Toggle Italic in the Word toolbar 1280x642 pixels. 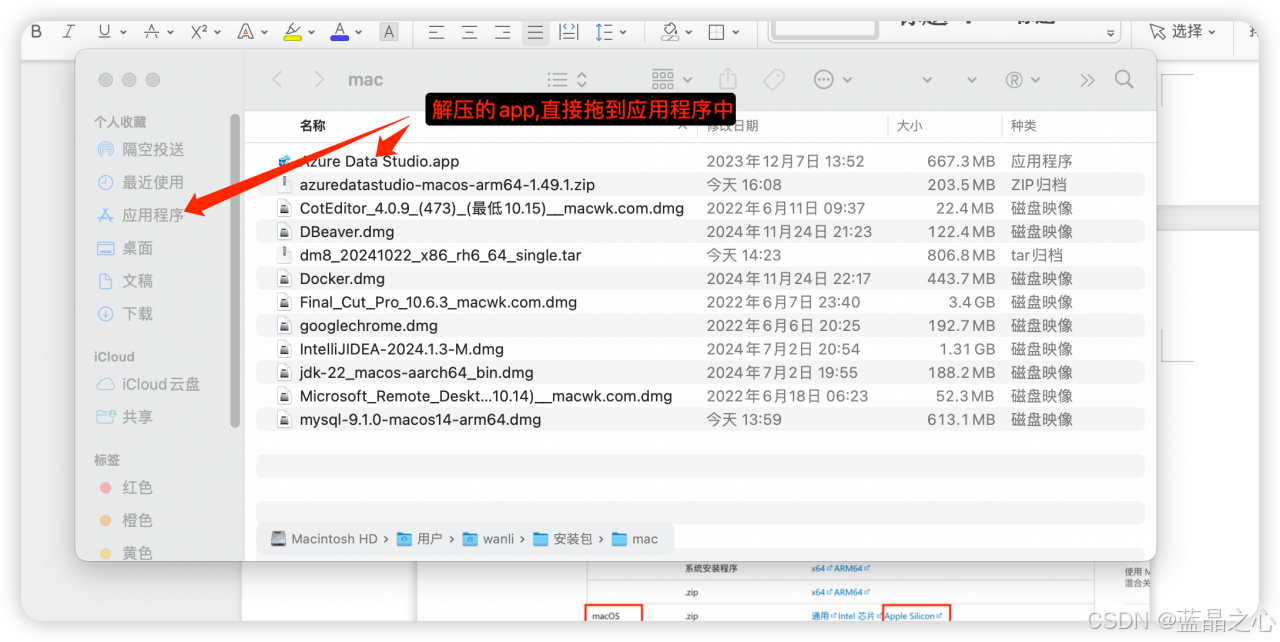[x=69, y=31]
